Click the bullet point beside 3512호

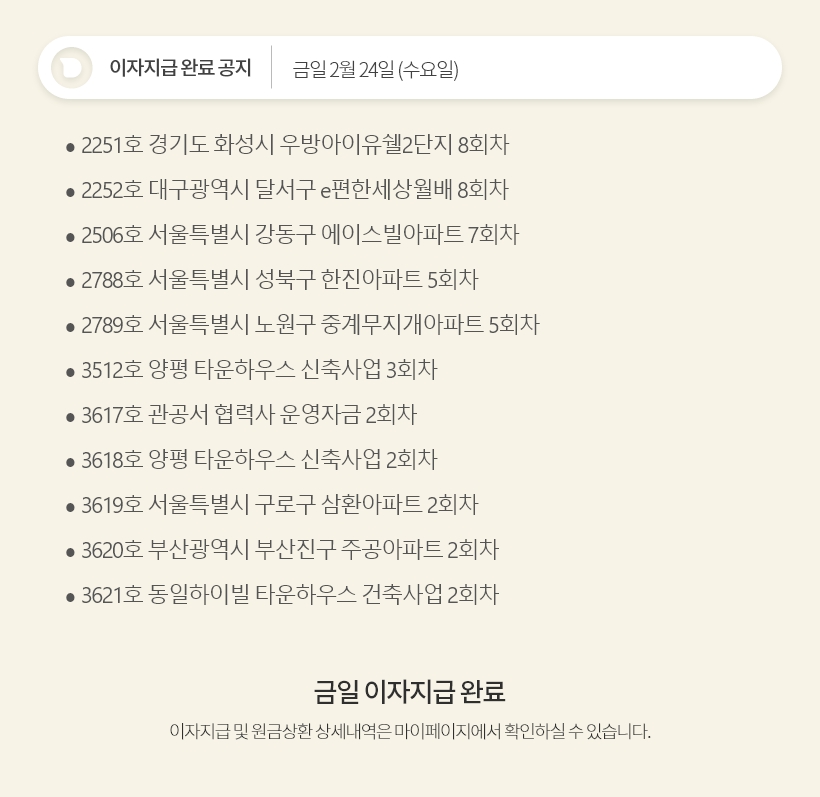coord(70,372)
